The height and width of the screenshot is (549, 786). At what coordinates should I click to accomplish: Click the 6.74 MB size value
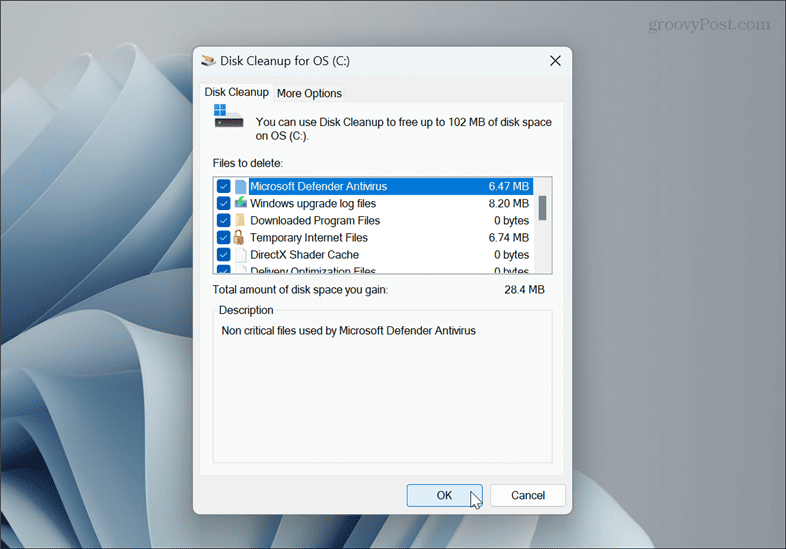pos(508,238)
